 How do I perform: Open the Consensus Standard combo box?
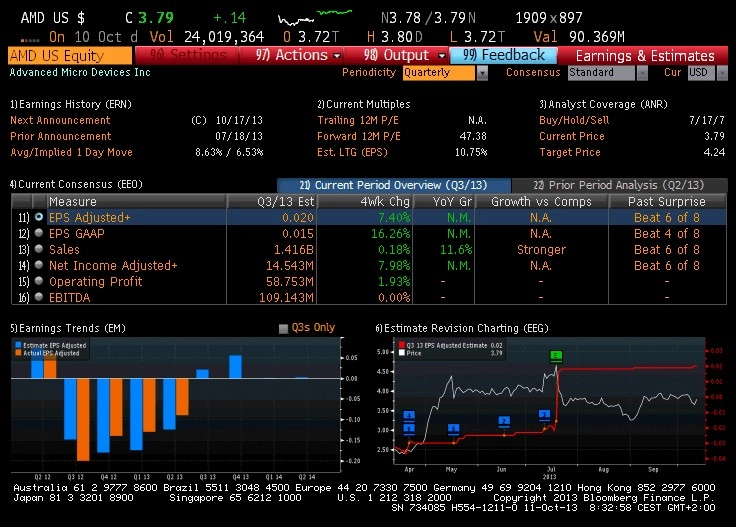click(x=601, y=73)
